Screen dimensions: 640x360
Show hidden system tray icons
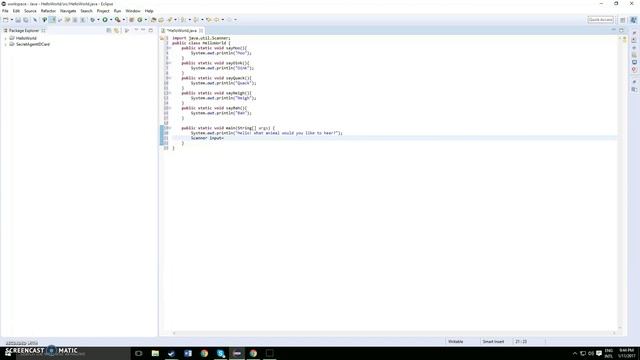pyautogui.click(x=575, y=353)
